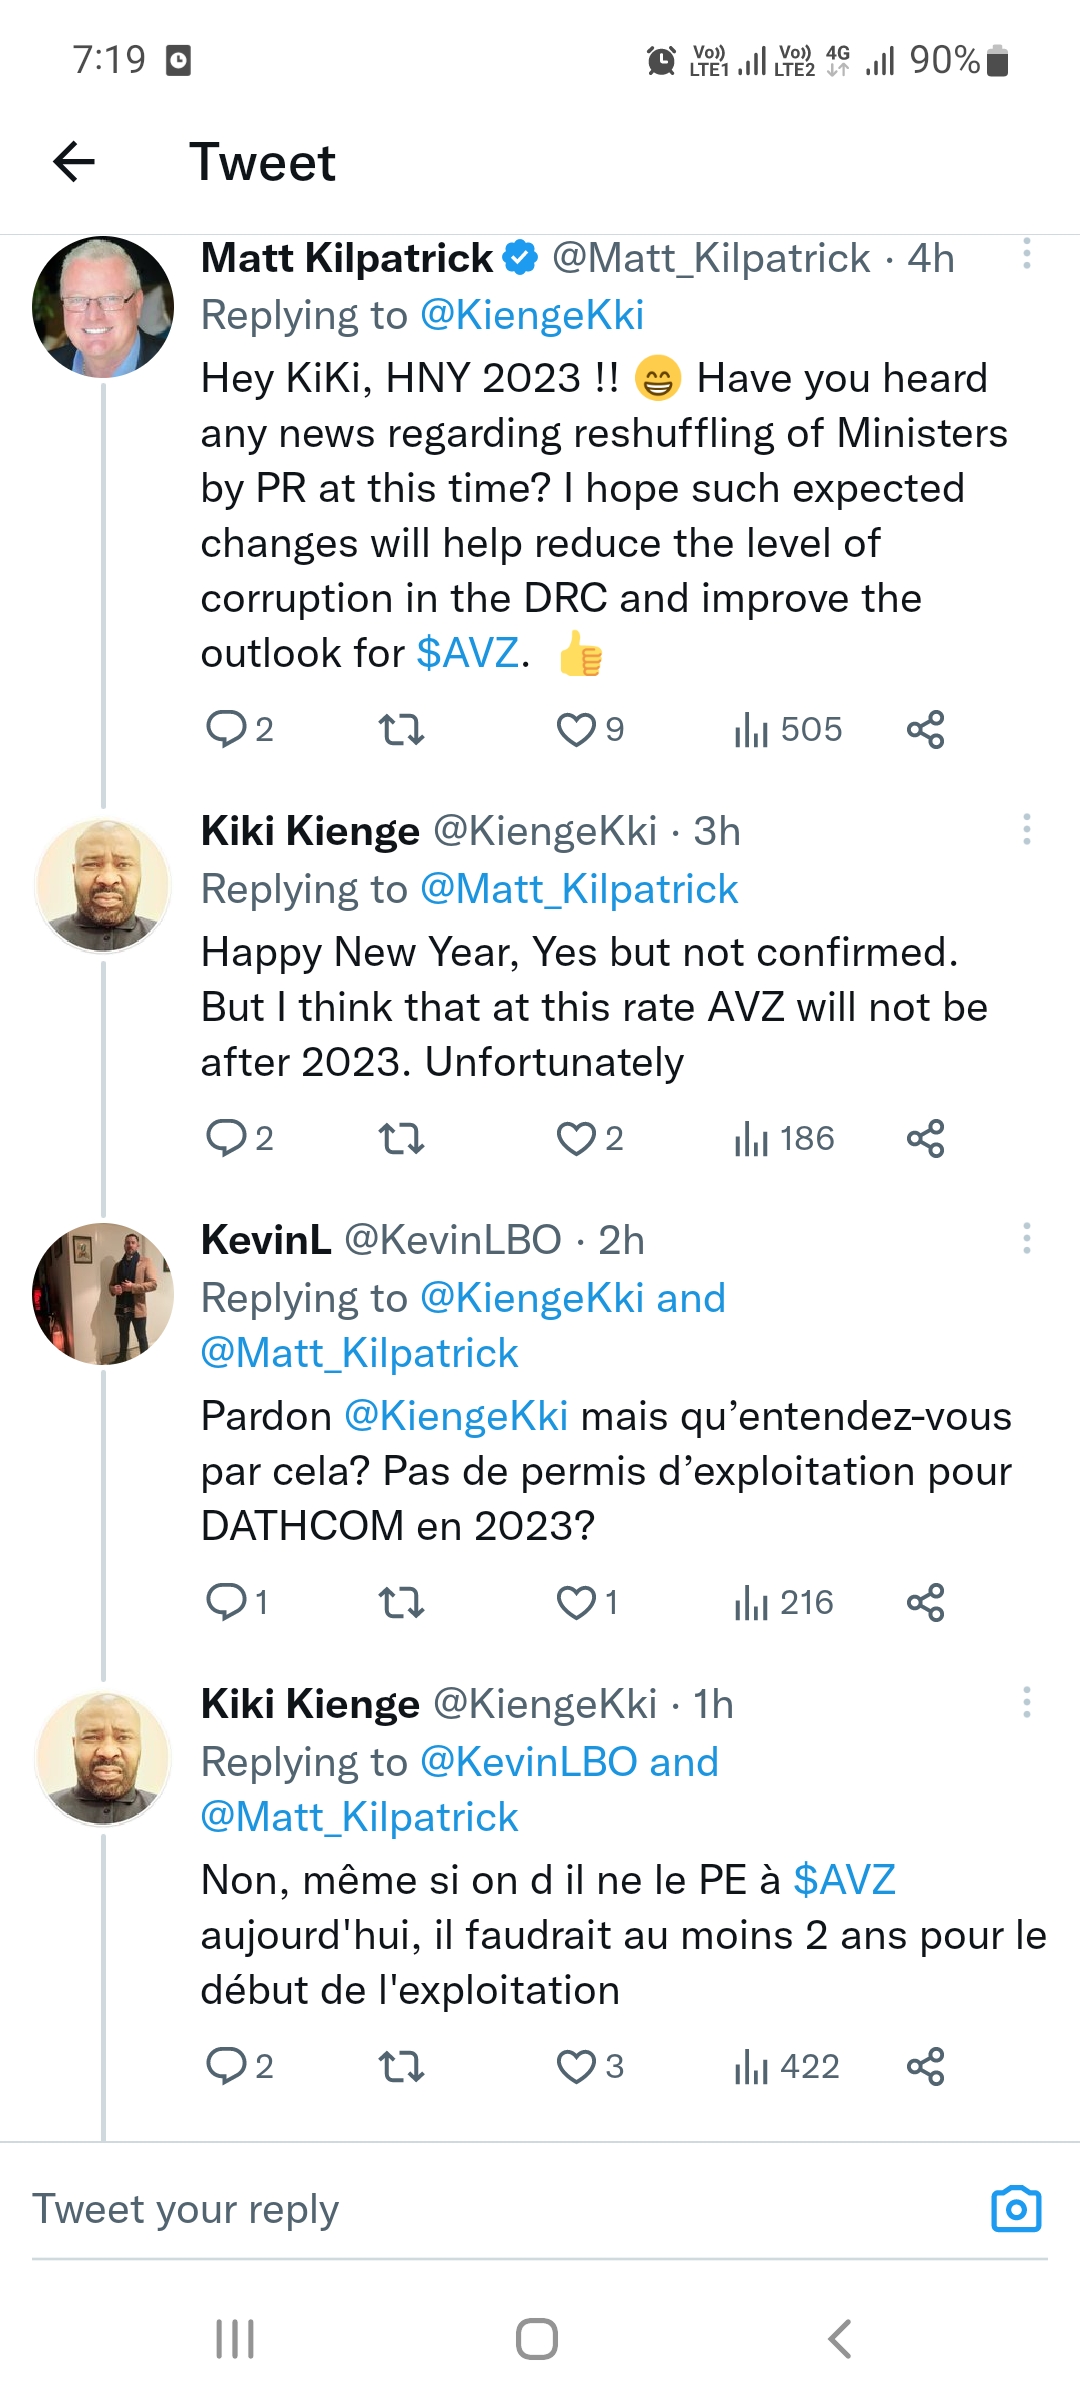This screenshot has height=2400, width=1080.
Task: Open Matt Kilpatrick's profile picture
Action: click(103, 307)
